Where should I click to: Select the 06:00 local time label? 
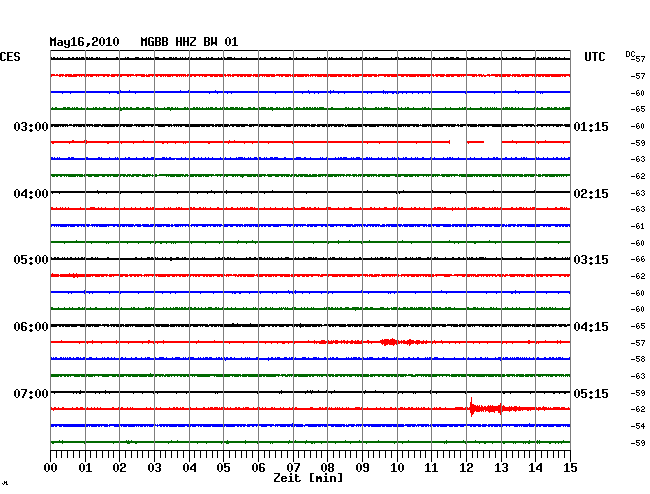point(31,327)
